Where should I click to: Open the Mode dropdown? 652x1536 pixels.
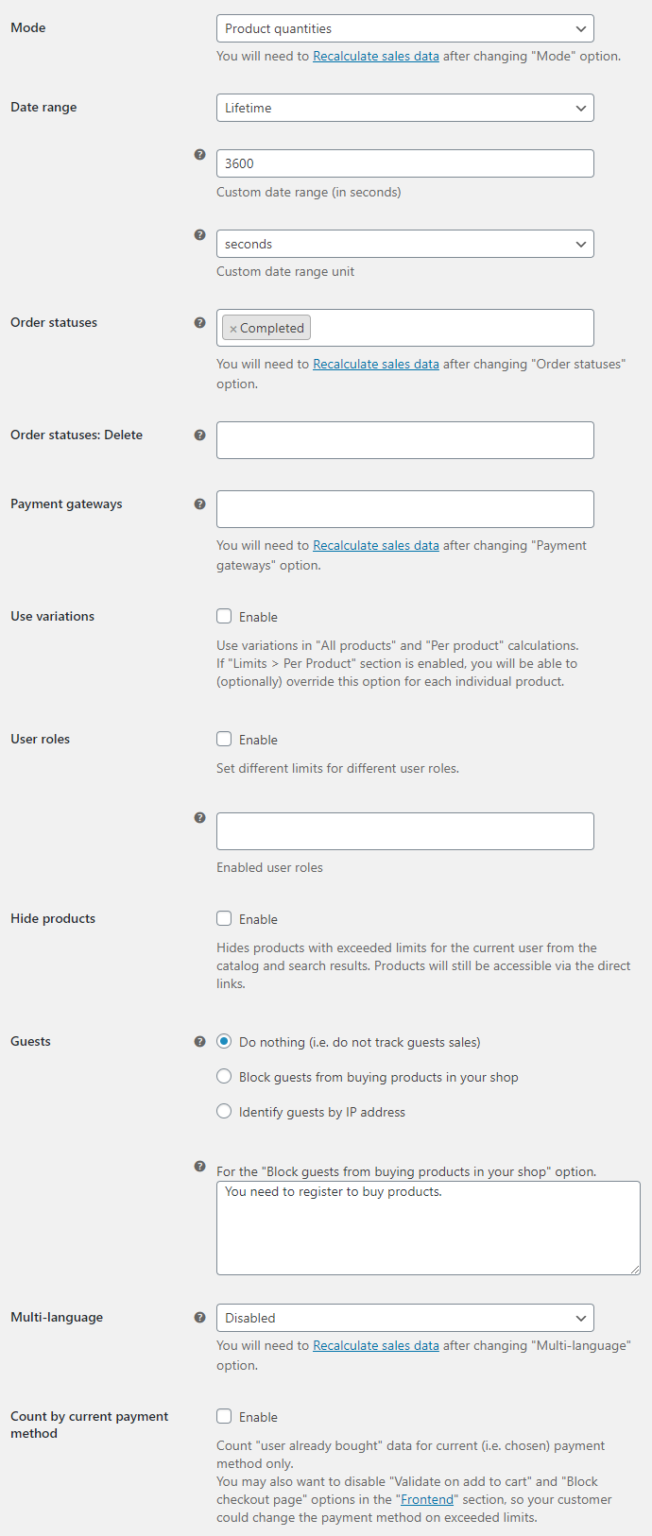tap(405, 28)
